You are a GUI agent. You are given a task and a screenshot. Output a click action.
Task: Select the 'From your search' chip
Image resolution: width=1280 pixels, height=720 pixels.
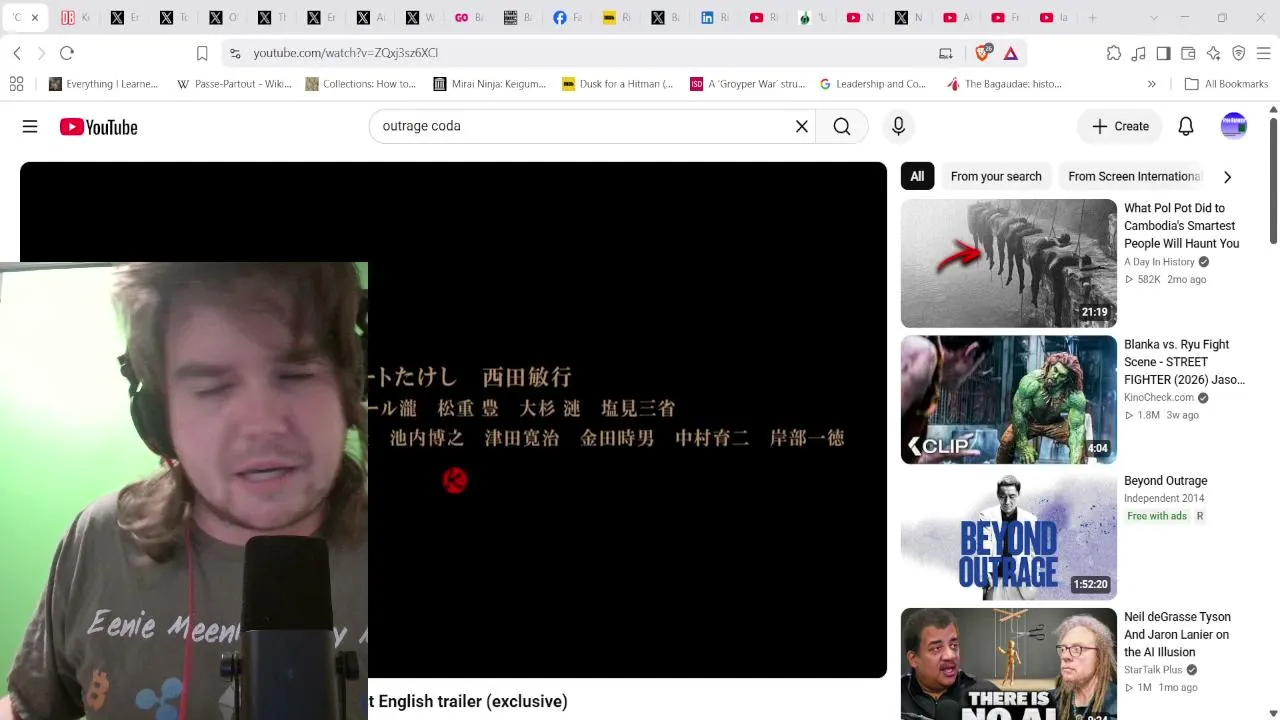click(996, 176)
